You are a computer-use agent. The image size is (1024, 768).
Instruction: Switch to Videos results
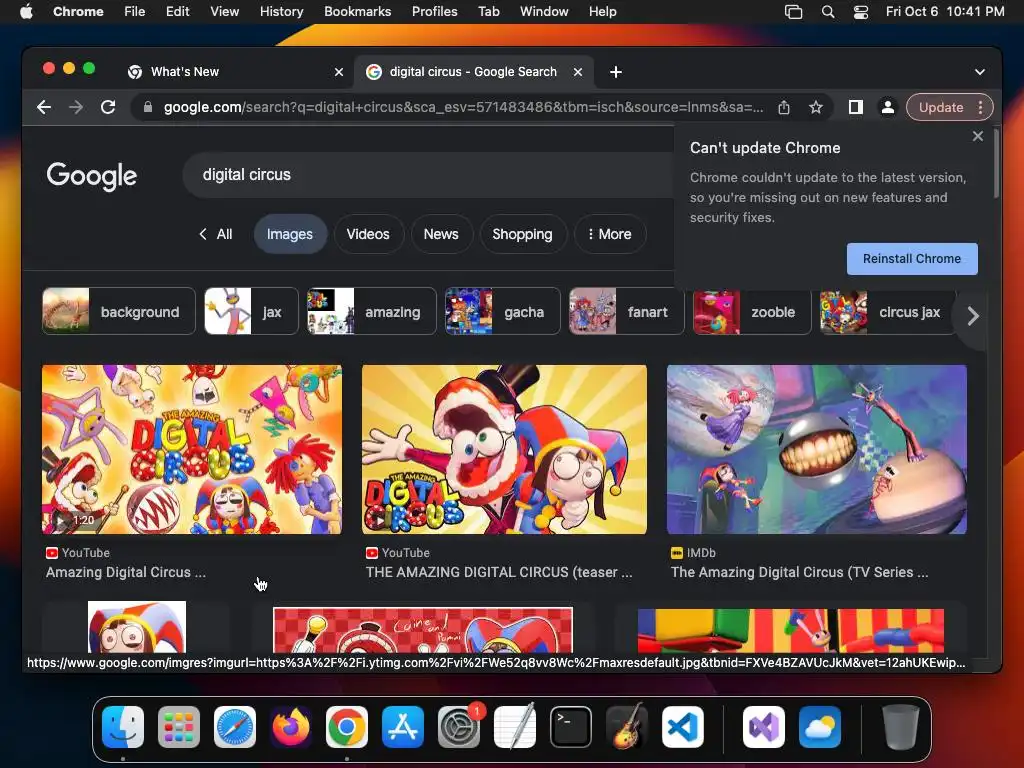[368, 234]
